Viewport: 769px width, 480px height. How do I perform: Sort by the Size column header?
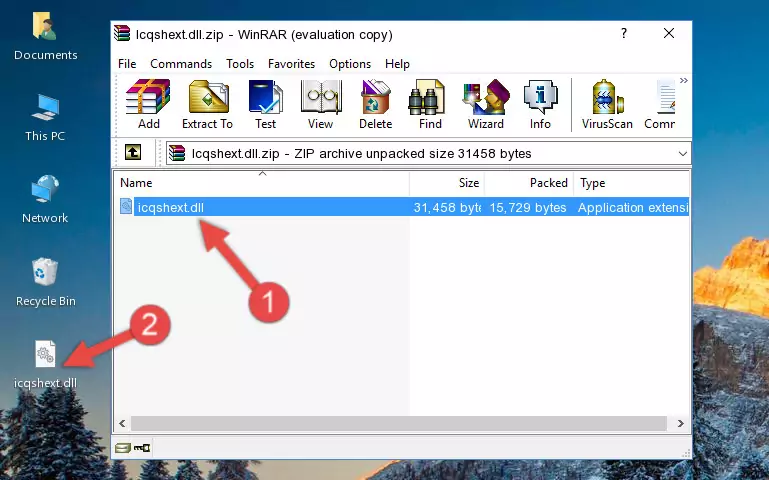[447, 183]
